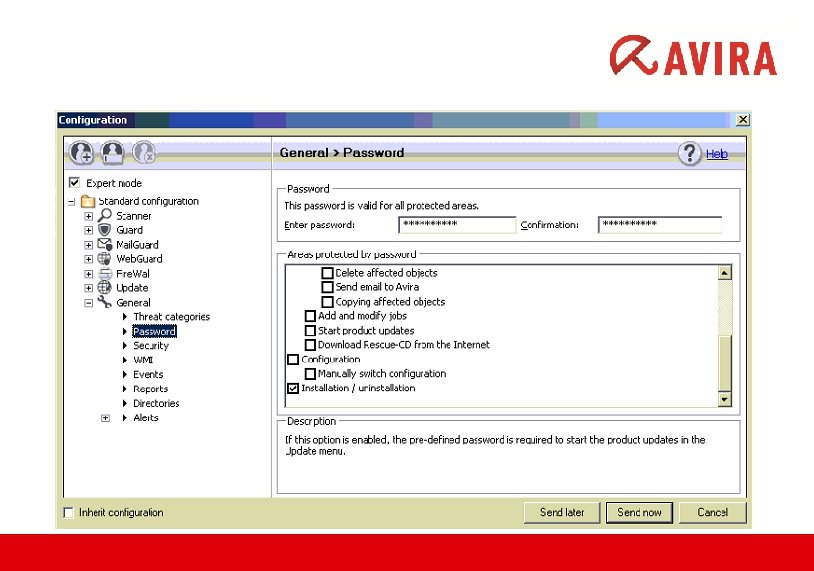The image size is (814, 571).
Task: Click the Scanner magnifier icon
Action: point(105,215)
